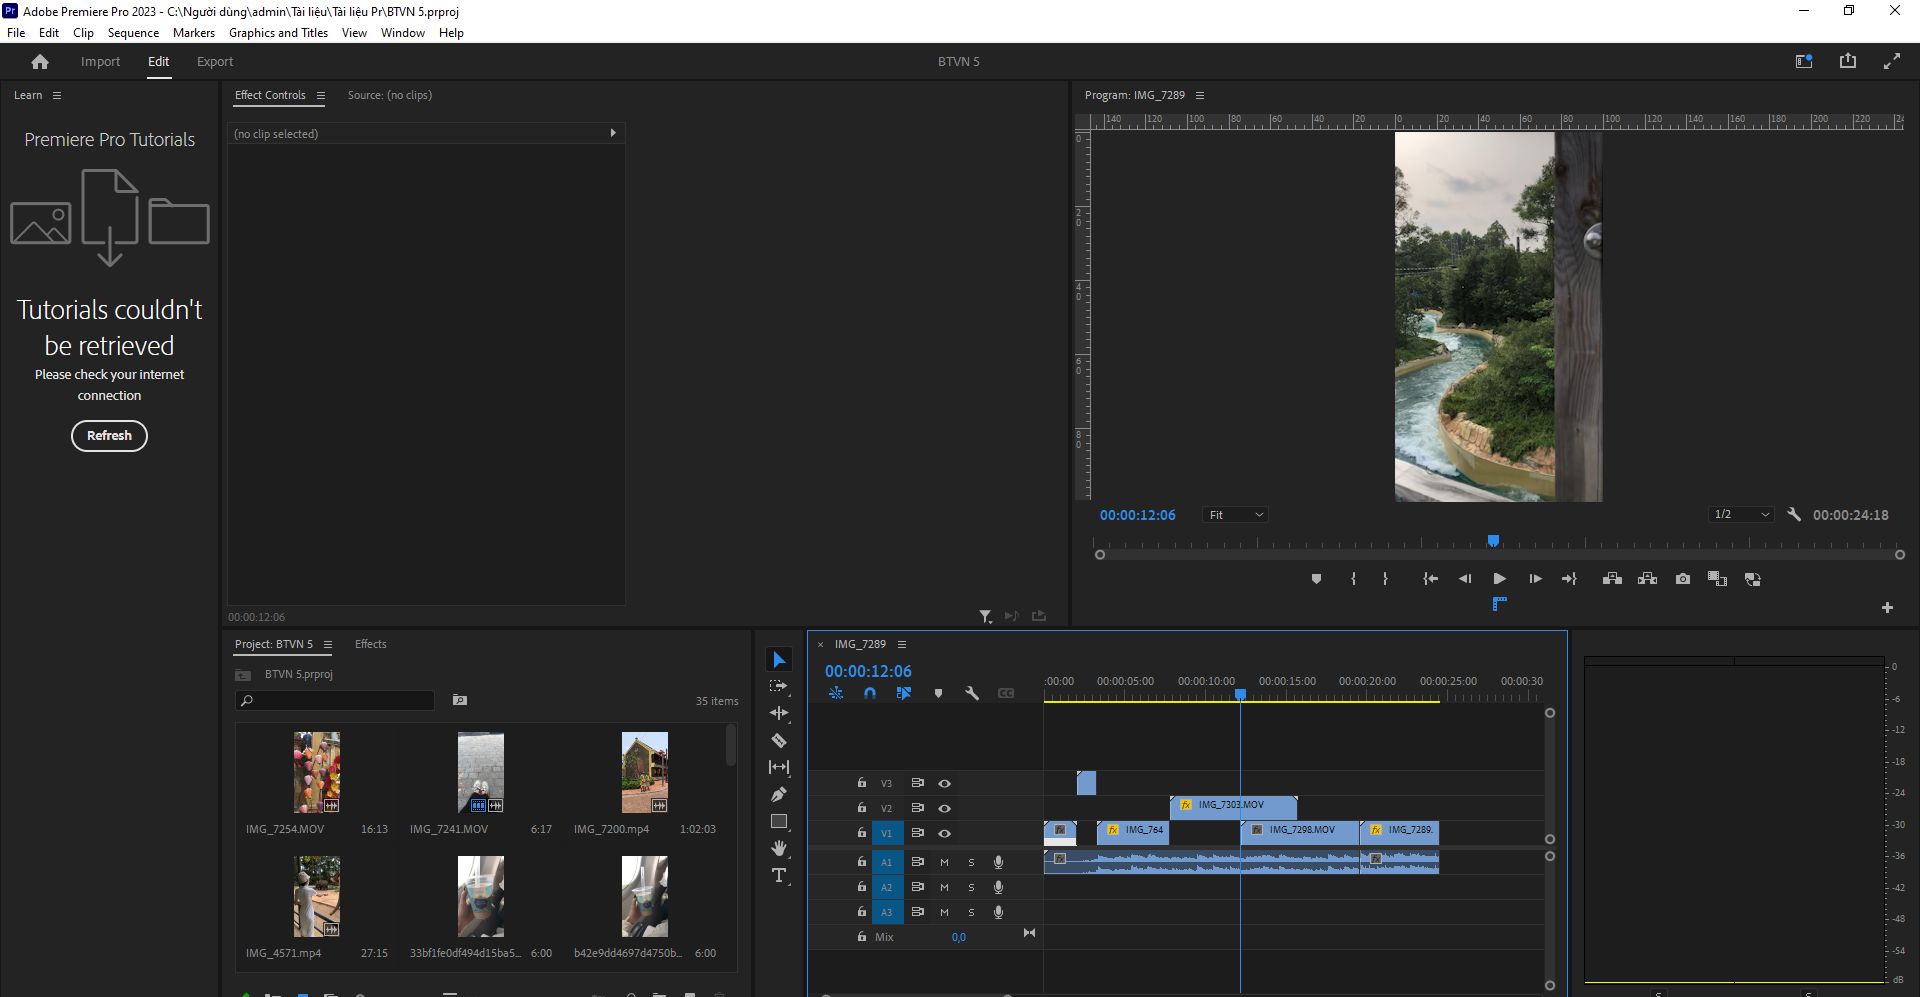Viewport: 1920px width, 997px height.
Task: Mute track A1
Action: coord(944,862)
